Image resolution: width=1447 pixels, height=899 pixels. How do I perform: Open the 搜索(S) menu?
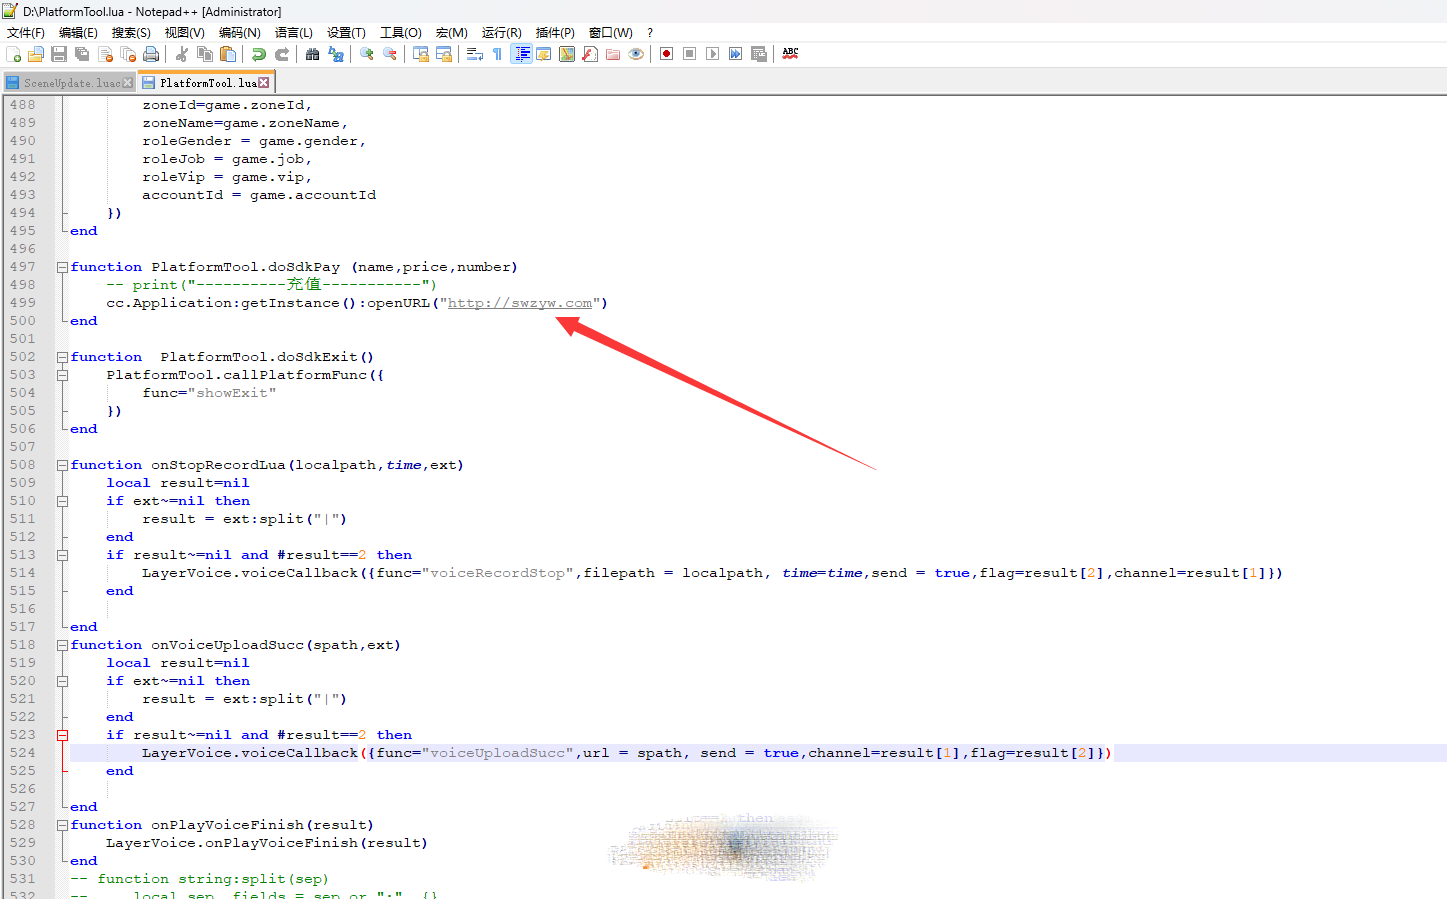tap(131, 33)
